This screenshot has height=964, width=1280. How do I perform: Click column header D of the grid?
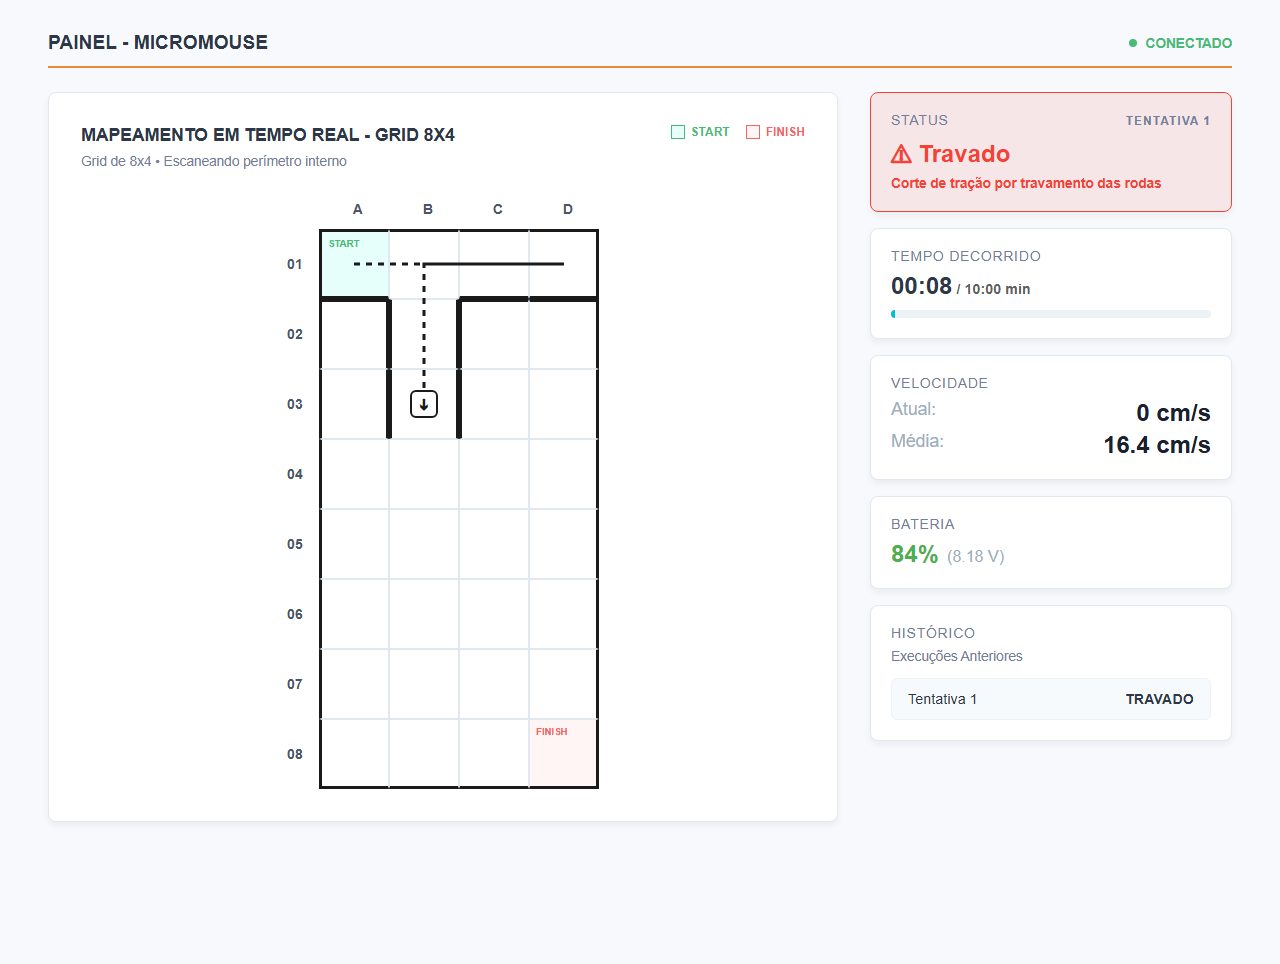568,209
